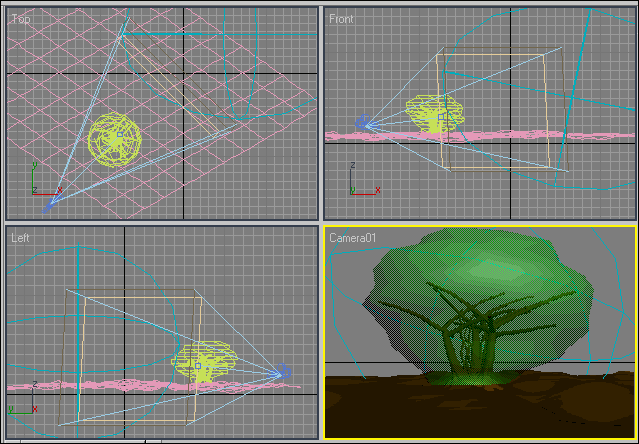
Task: Select the pink terrain mesh in Front viewport
Action: (x=480, y=136)
